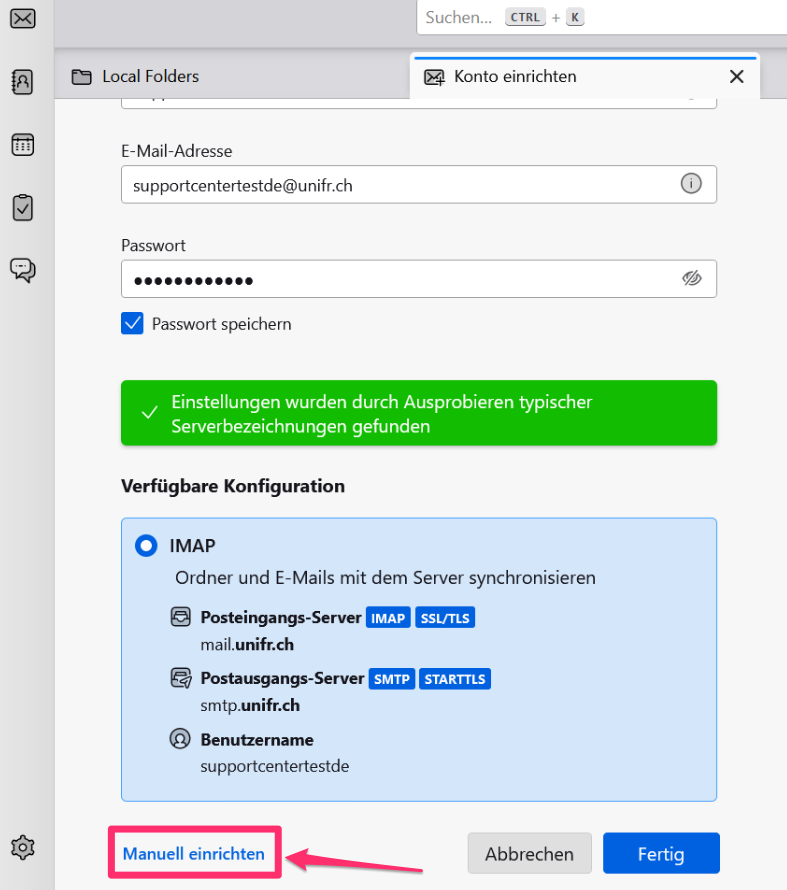Select the IMAP radio button
Image resolution: width=787 pixels, height=890 pixels.
[147, 546]
